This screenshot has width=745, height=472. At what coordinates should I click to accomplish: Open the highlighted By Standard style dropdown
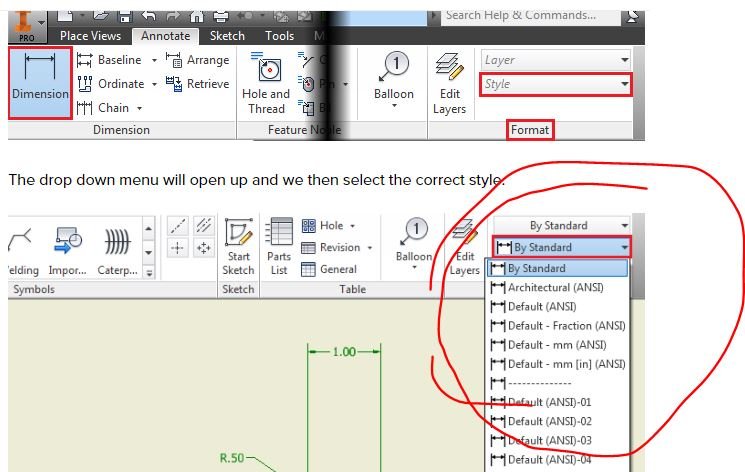pos(562,247)
